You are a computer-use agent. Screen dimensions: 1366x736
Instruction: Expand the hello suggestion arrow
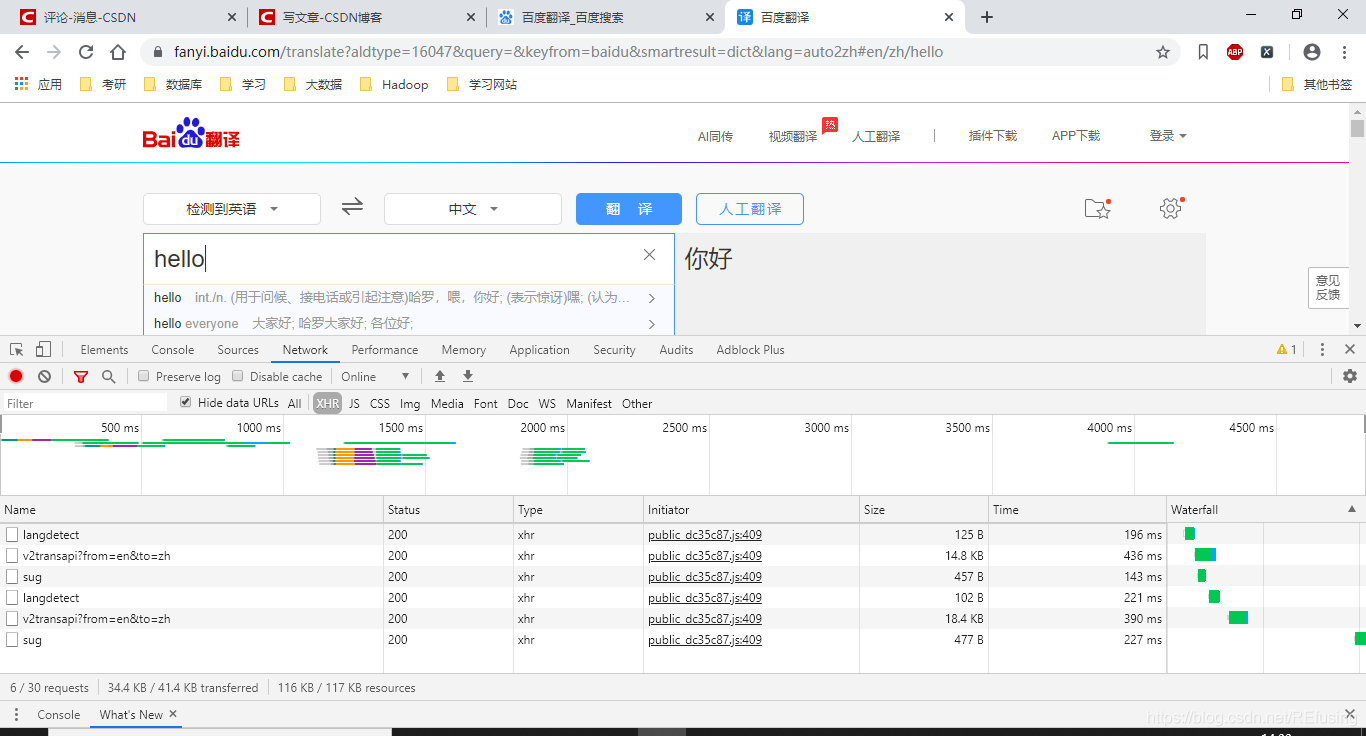pyautogui.click(x=652, y=298)
